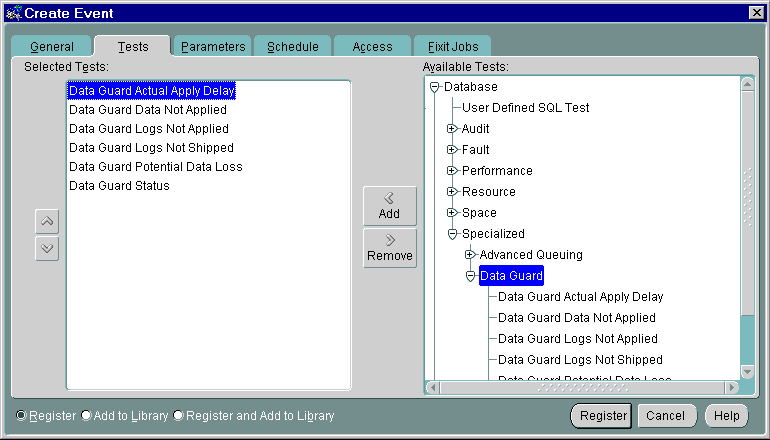Screen dimensions: 770x440
Task: Switch to the Tests tab
Action: [x=133, y=47]
